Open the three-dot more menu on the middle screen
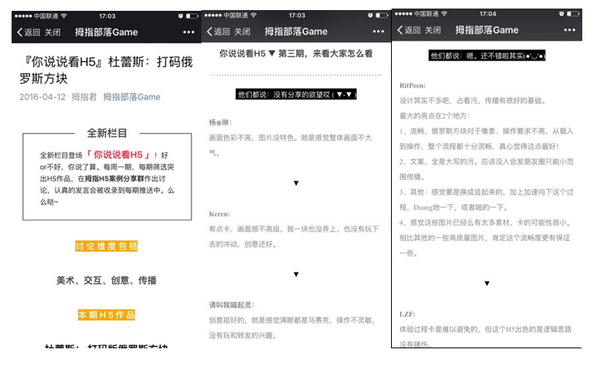 (378, 31)
